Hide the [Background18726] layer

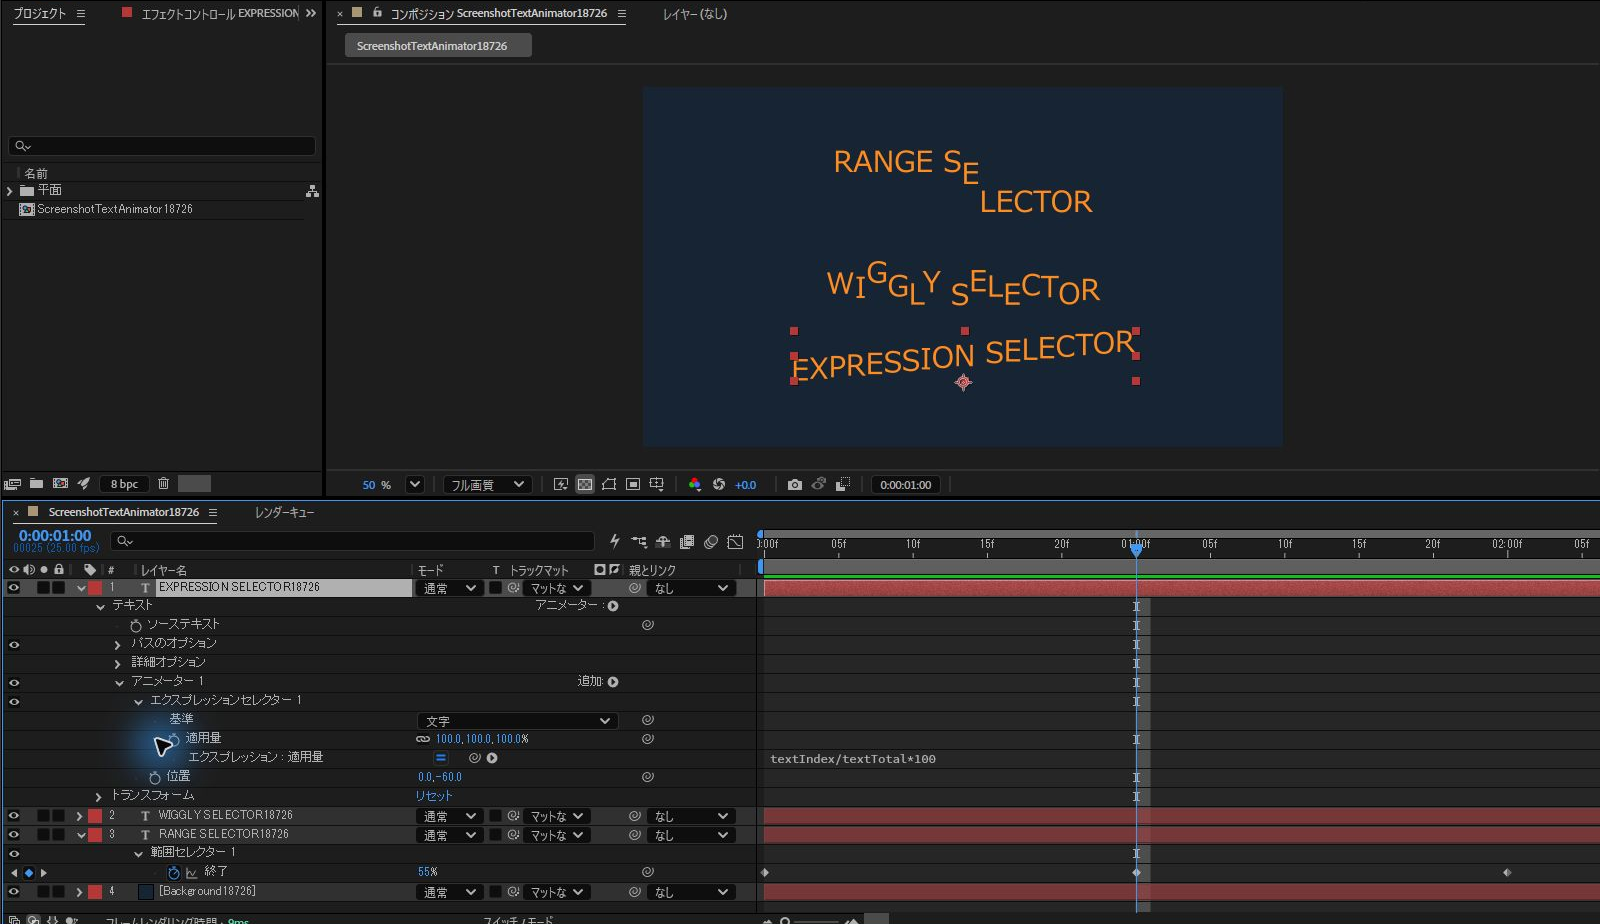[x=14, y=892]
